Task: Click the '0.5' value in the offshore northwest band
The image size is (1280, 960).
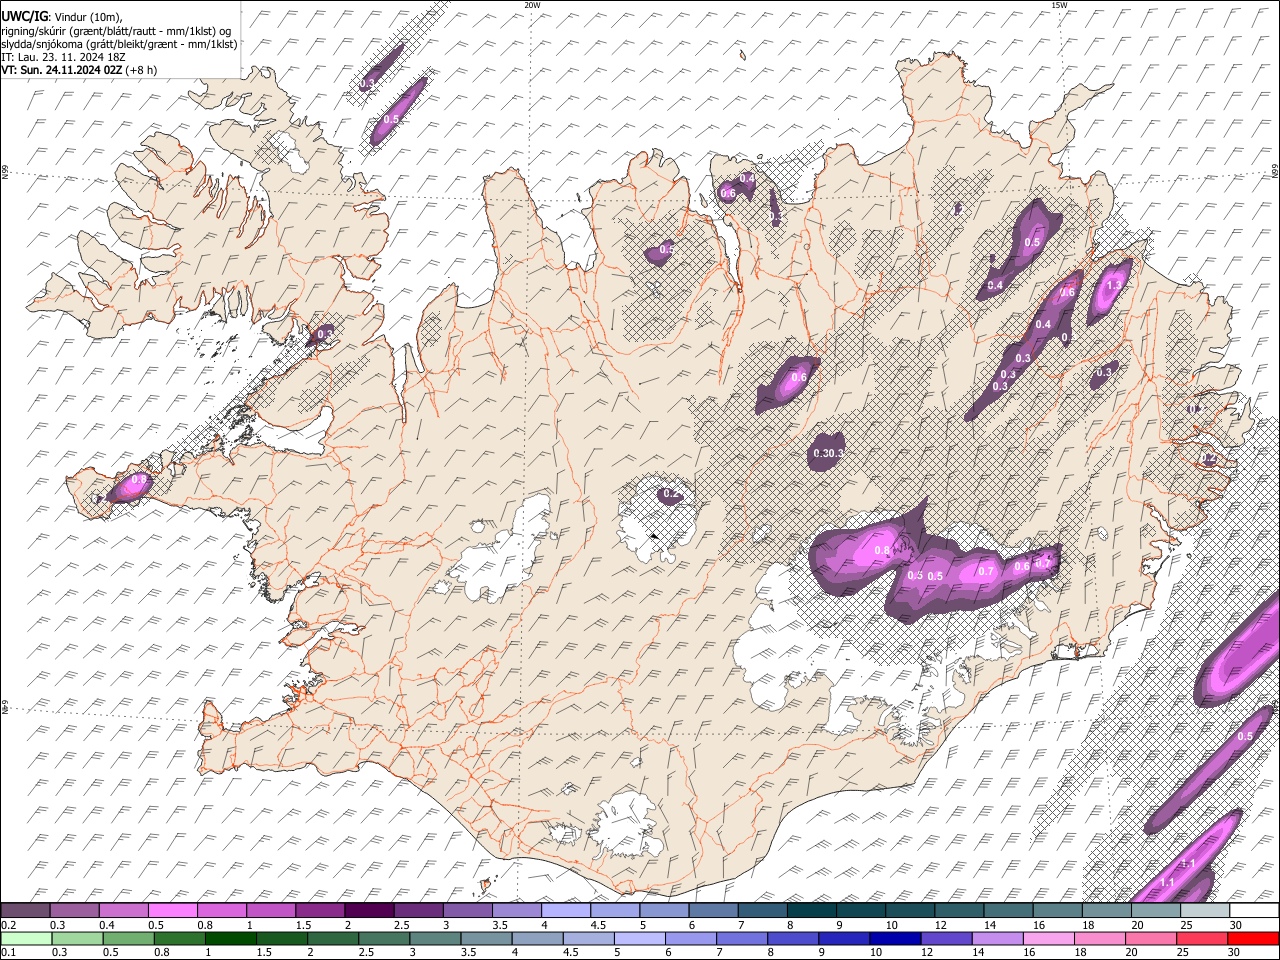Action: pos(391,119)
